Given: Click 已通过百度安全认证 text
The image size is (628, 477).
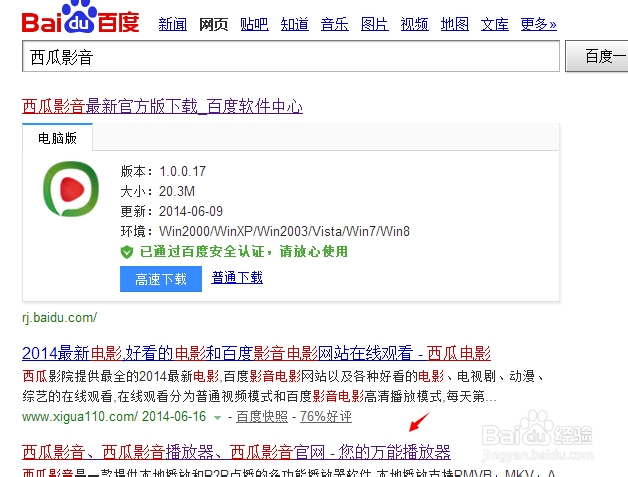Looking at the screenshot, I should (244, 252).
